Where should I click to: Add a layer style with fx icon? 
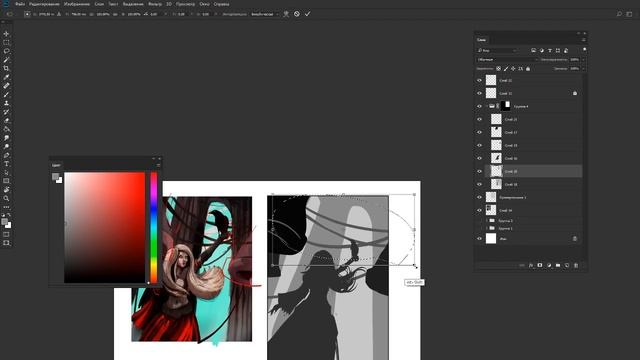click(x=531, y=265)
